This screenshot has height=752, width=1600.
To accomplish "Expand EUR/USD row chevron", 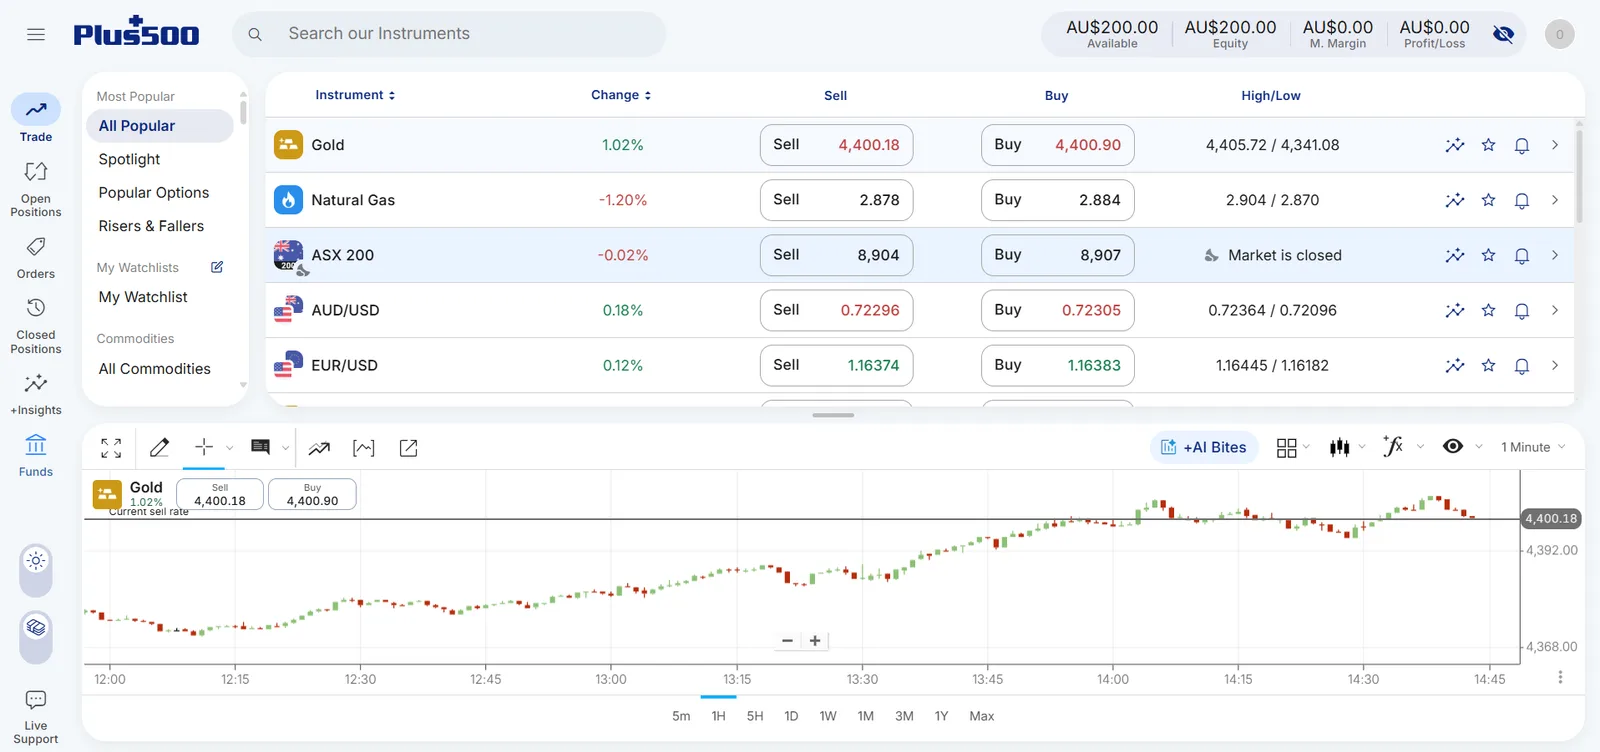I will click(1555, 365).
